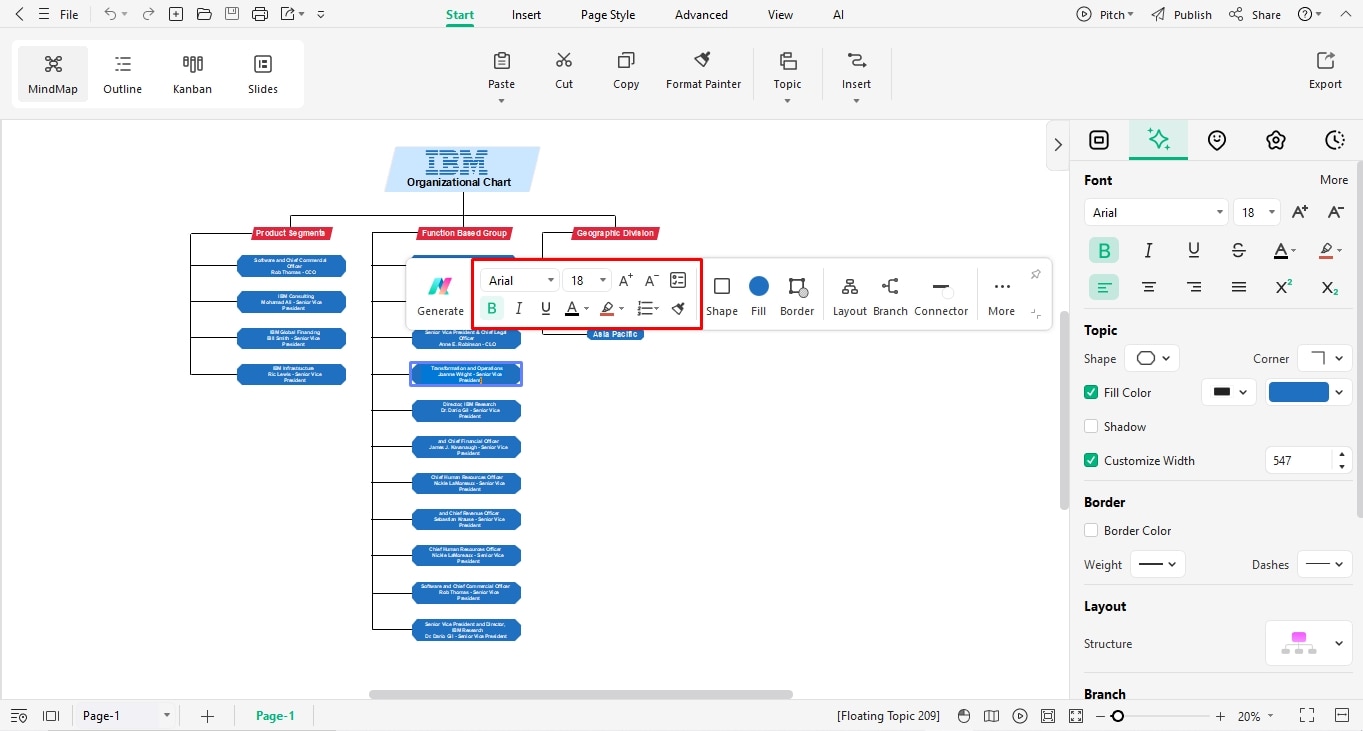Image resolution: width=1363 pixels, height=731 pixels.
Task: Switch to Slides view mode
Action: point(263,74)
